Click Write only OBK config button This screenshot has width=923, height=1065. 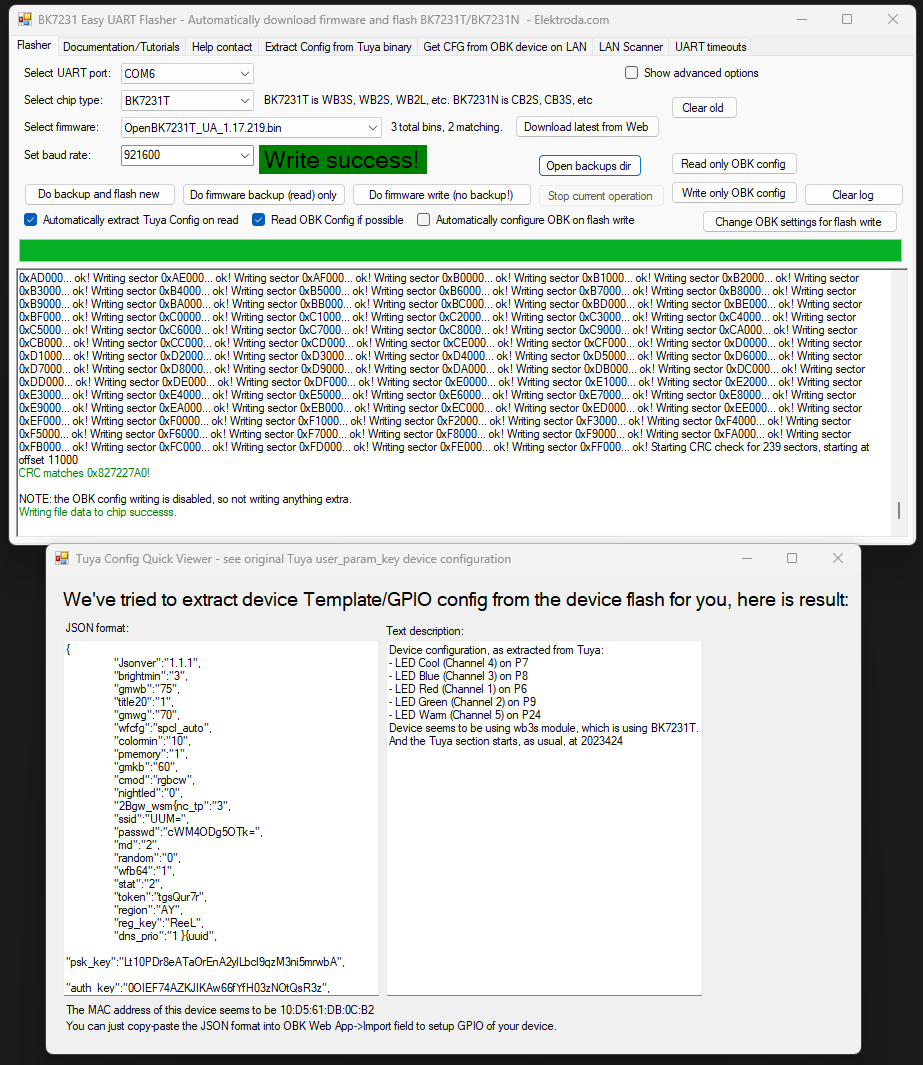pos(734,193)
